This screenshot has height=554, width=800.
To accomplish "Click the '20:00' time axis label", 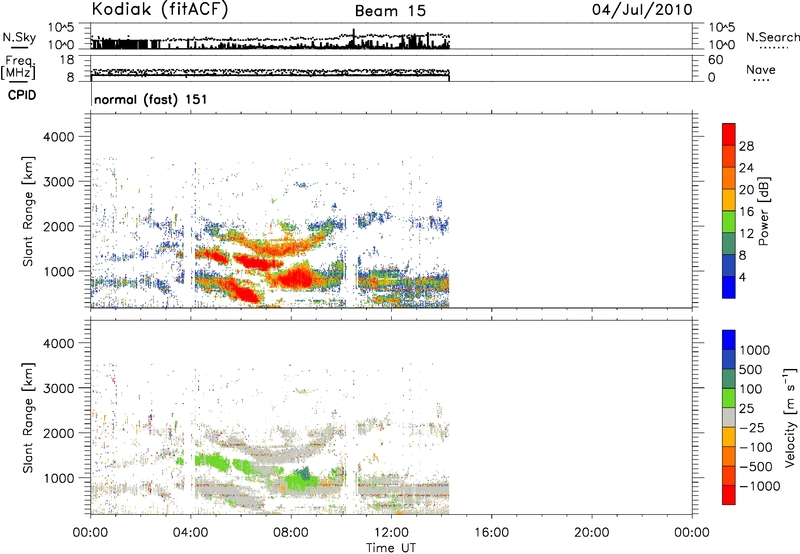I will pyautogui.click(x=592, y=533).
